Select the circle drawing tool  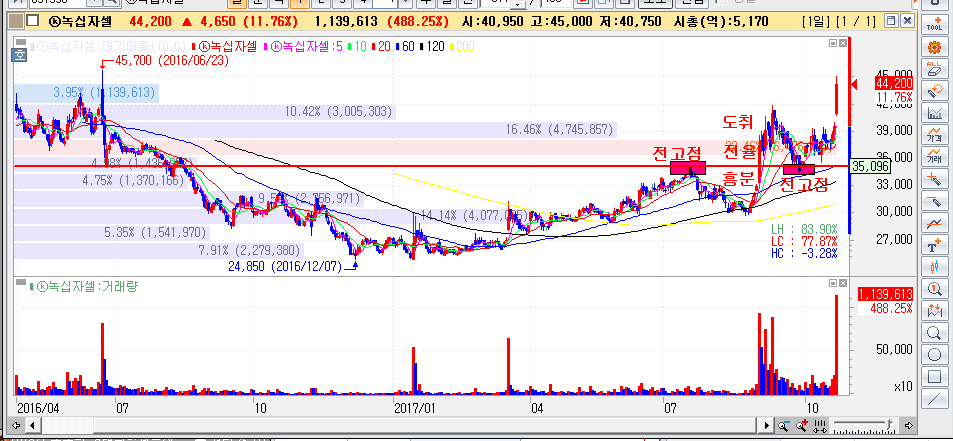click(x=935, y=355)
